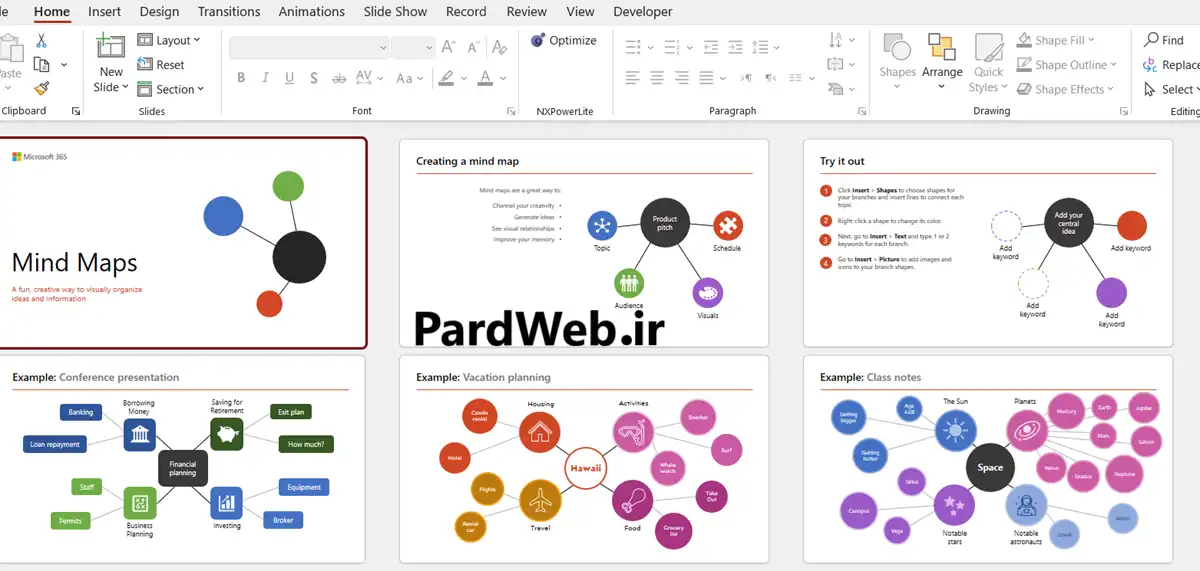
Task: Select the Format Painter brush icon
Action: pyautogui.click(x=41, y=89)
